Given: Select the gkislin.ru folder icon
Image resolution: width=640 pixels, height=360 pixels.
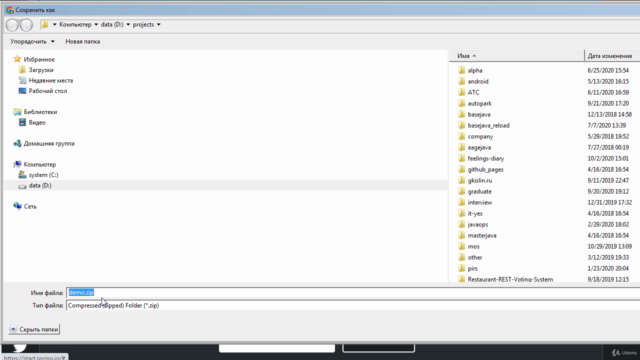Looking at the screenshot, I should 462,180.
